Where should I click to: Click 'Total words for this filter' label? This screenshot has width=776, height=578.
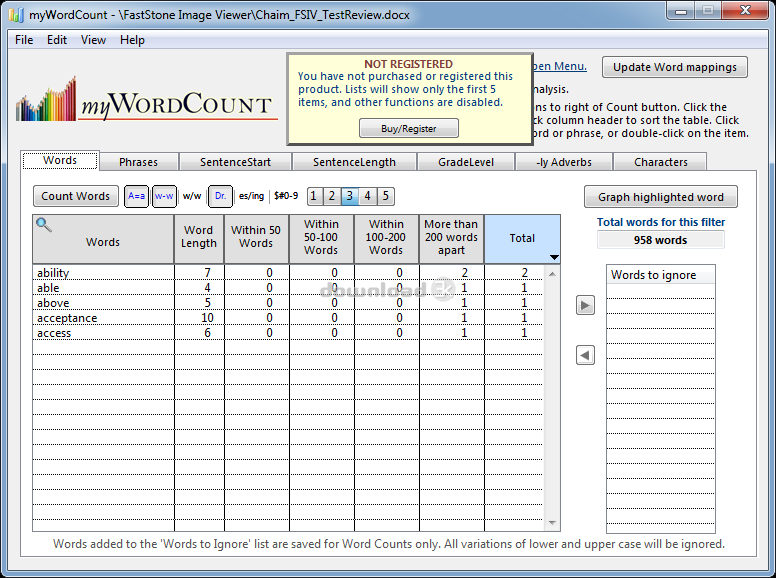(x=661, y=222)
